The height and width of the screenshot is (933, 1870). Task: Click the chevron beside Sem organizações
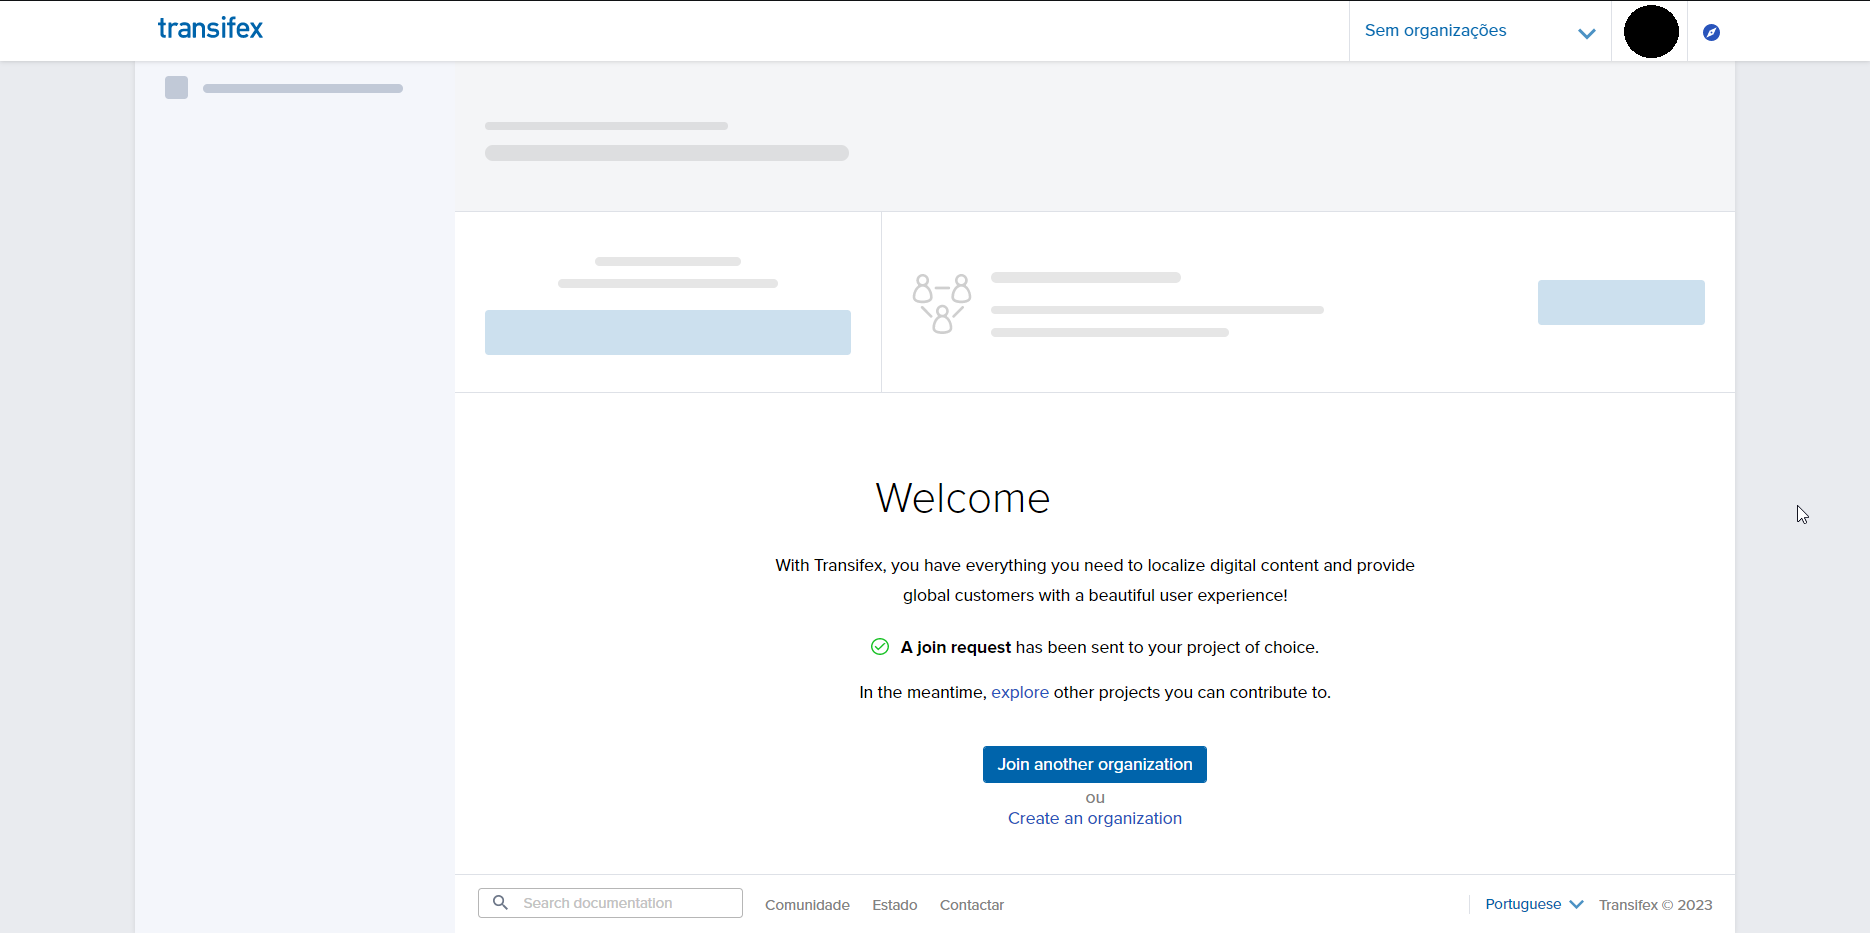pos(1586,33)
